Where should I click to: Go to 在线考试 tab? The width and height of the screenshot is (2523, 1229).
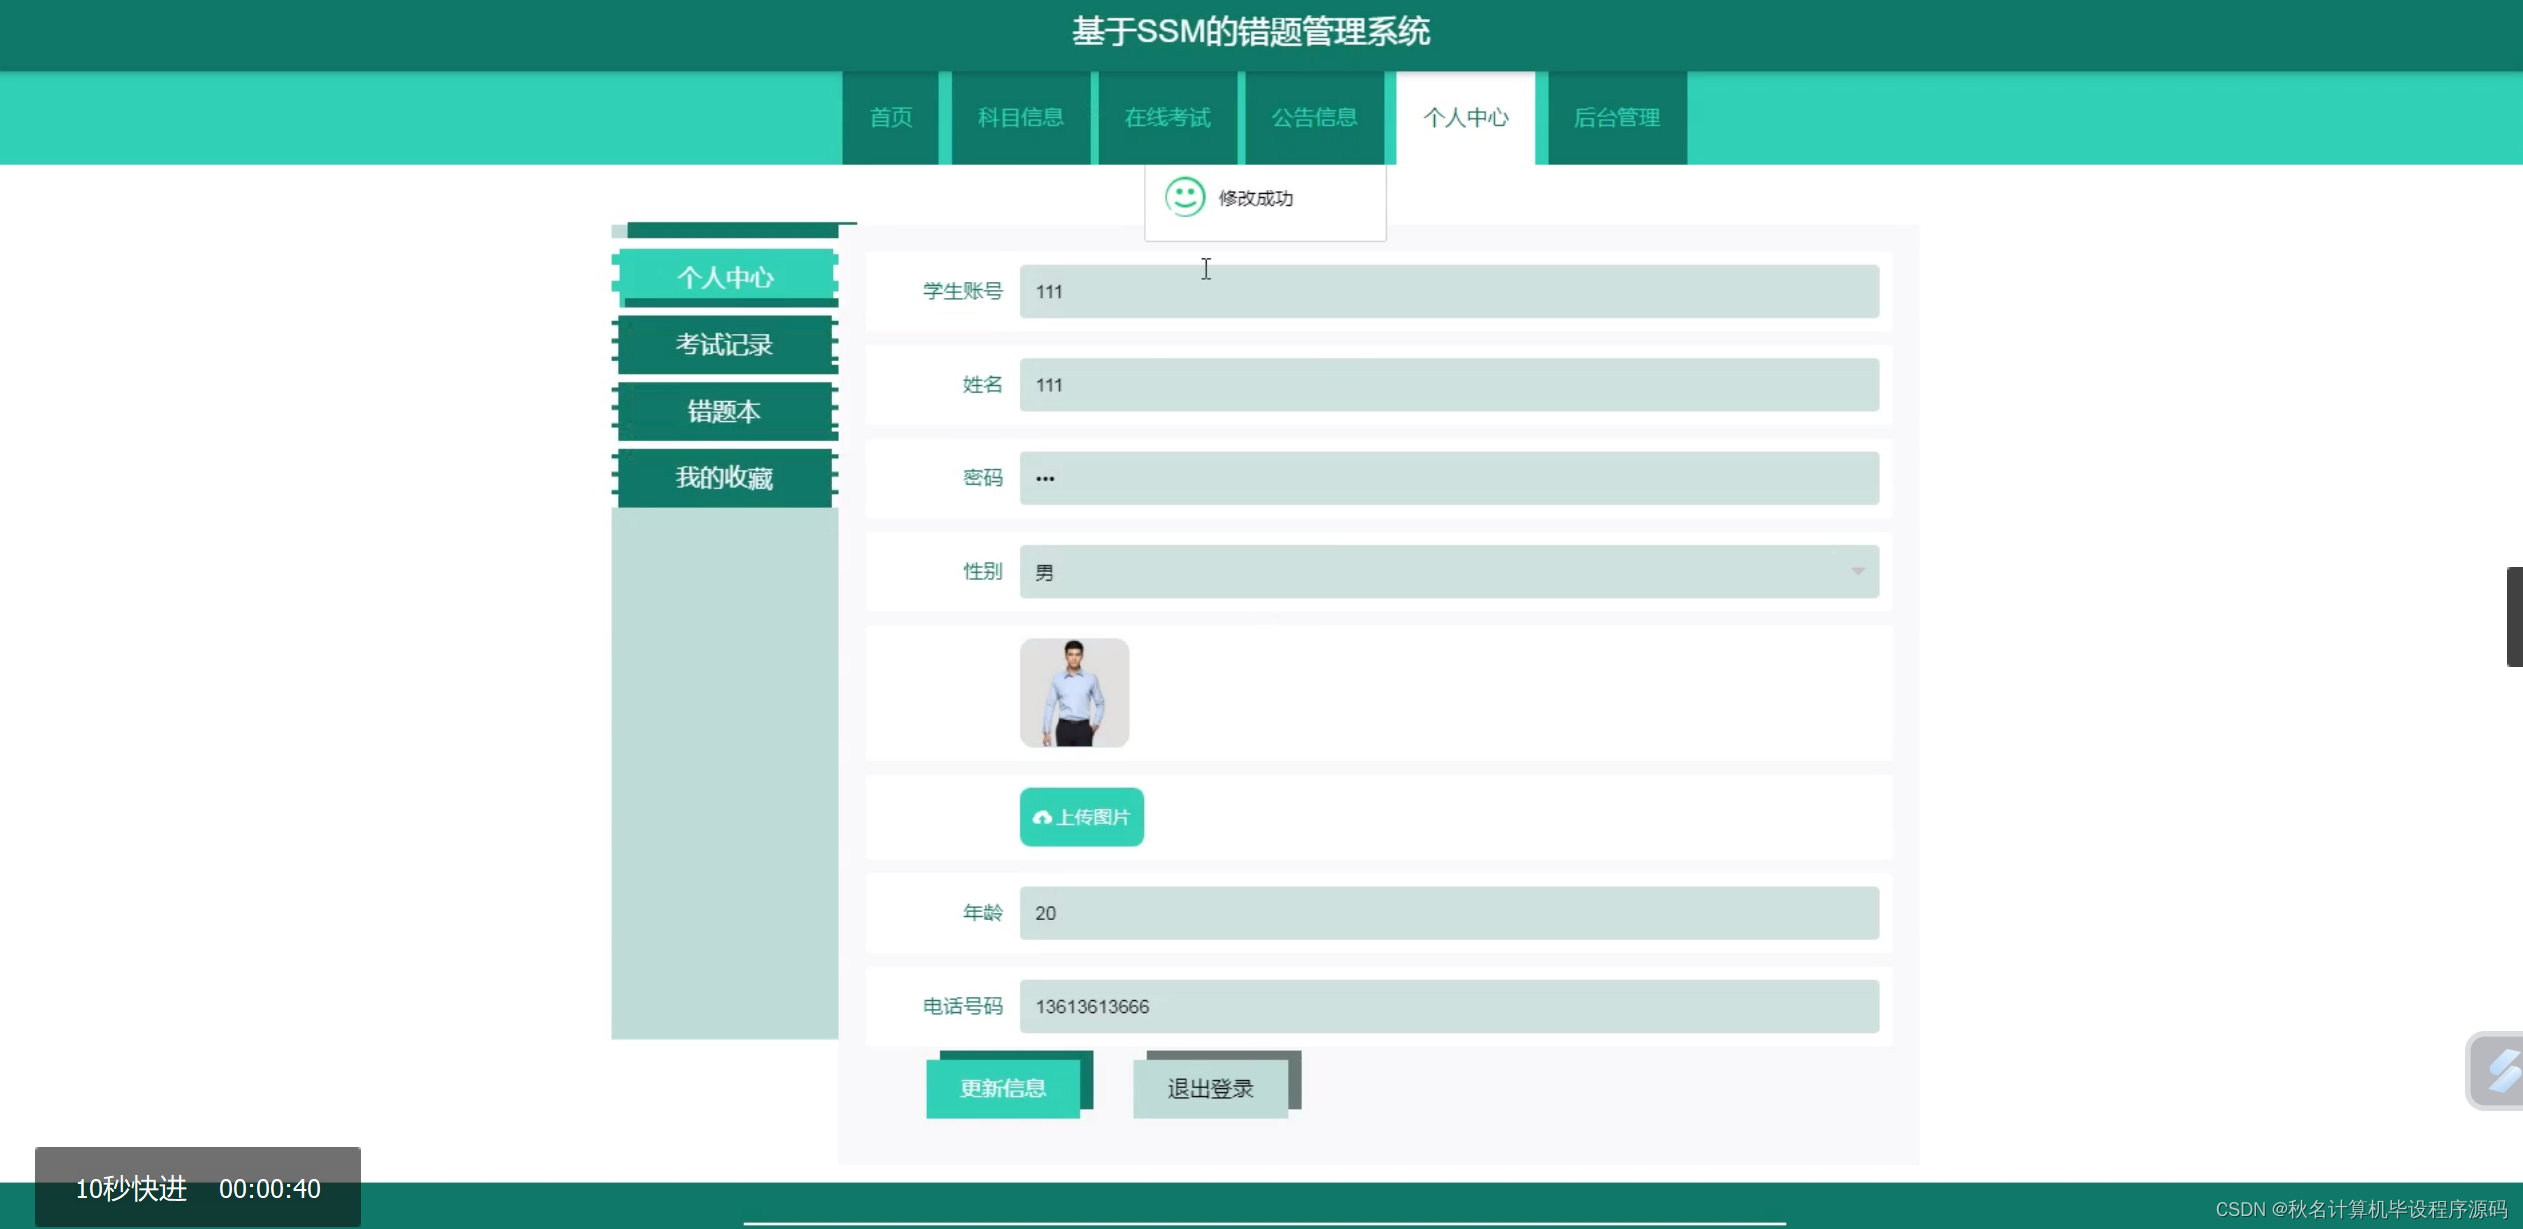pos(1167,118)
